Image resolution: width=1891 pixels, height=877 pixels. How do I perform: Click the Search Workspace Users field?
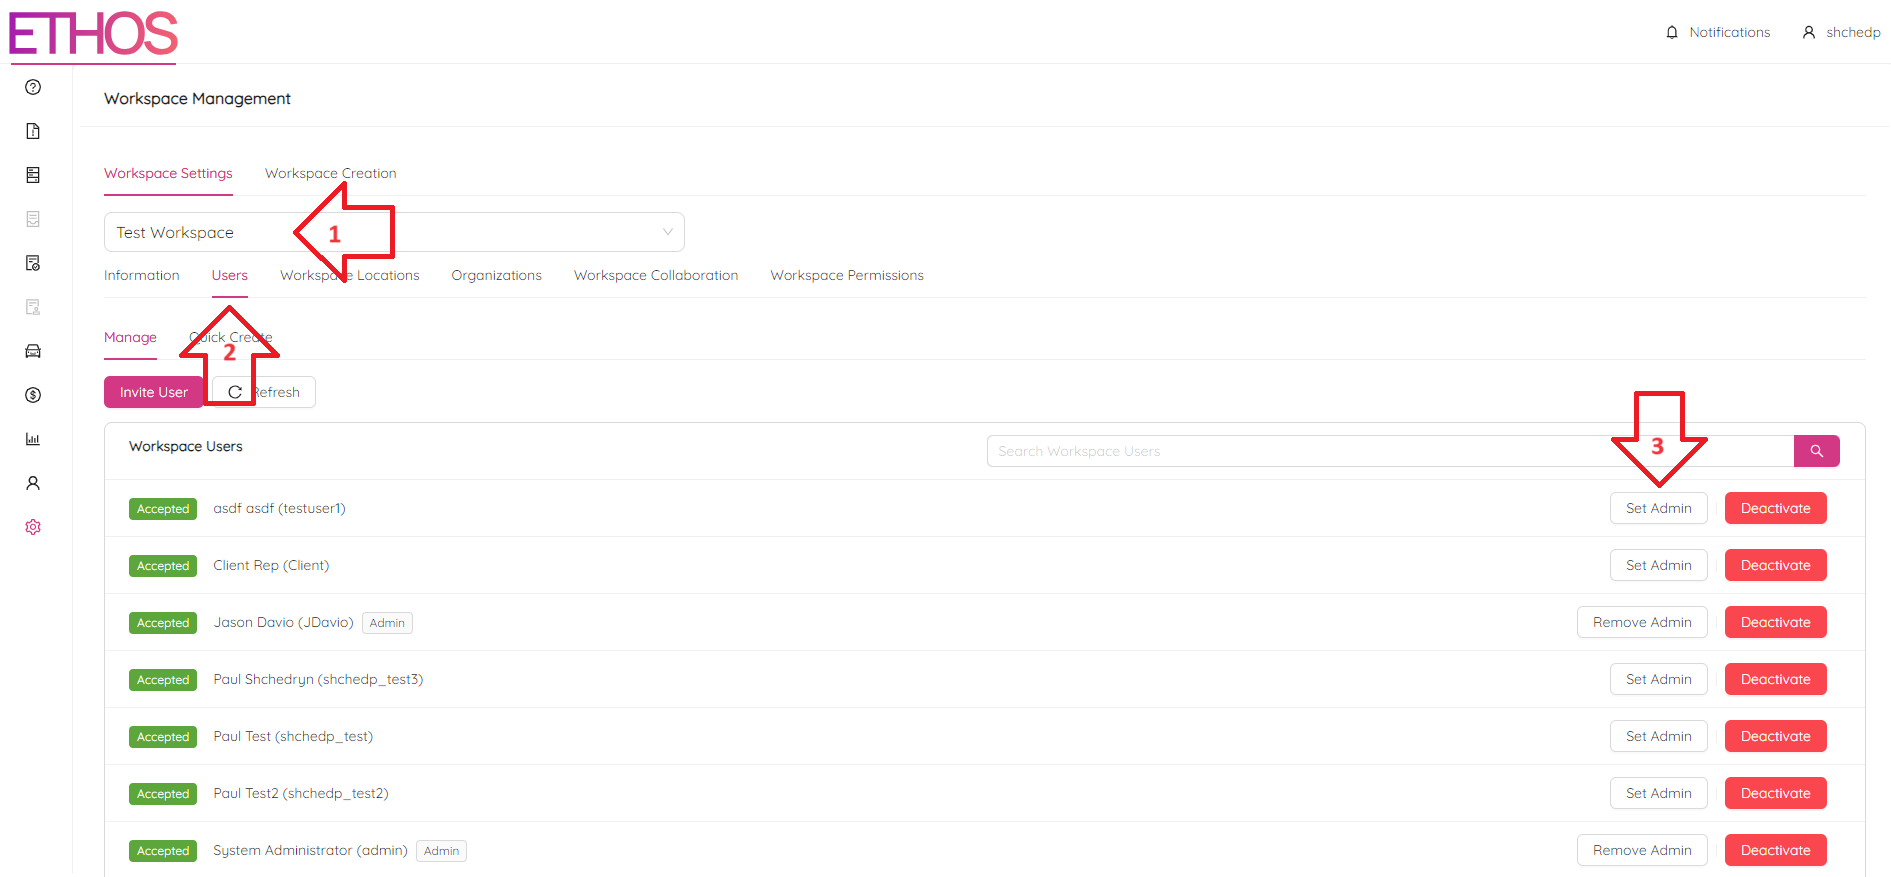[x=1300, y=451]
